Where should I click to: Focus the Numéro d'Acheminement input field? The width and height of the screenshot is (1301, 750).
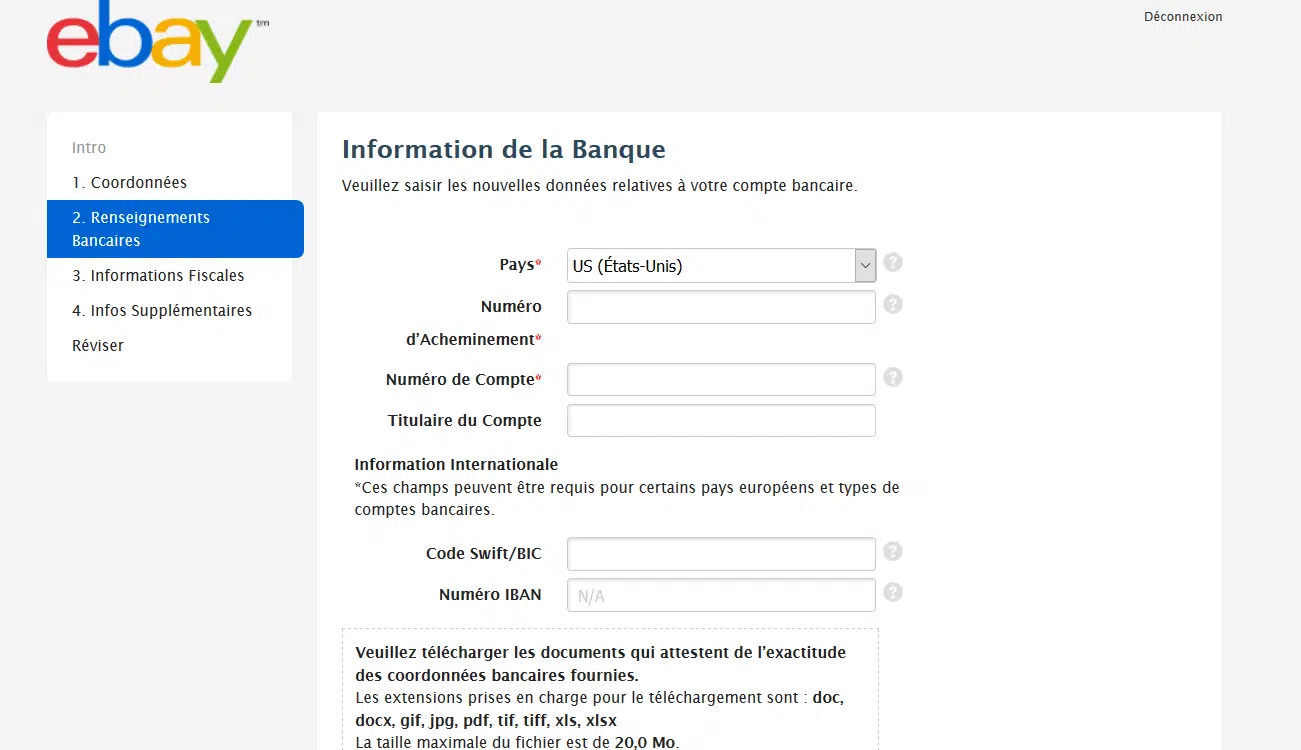pyautogui.click(x=721, y=307)
